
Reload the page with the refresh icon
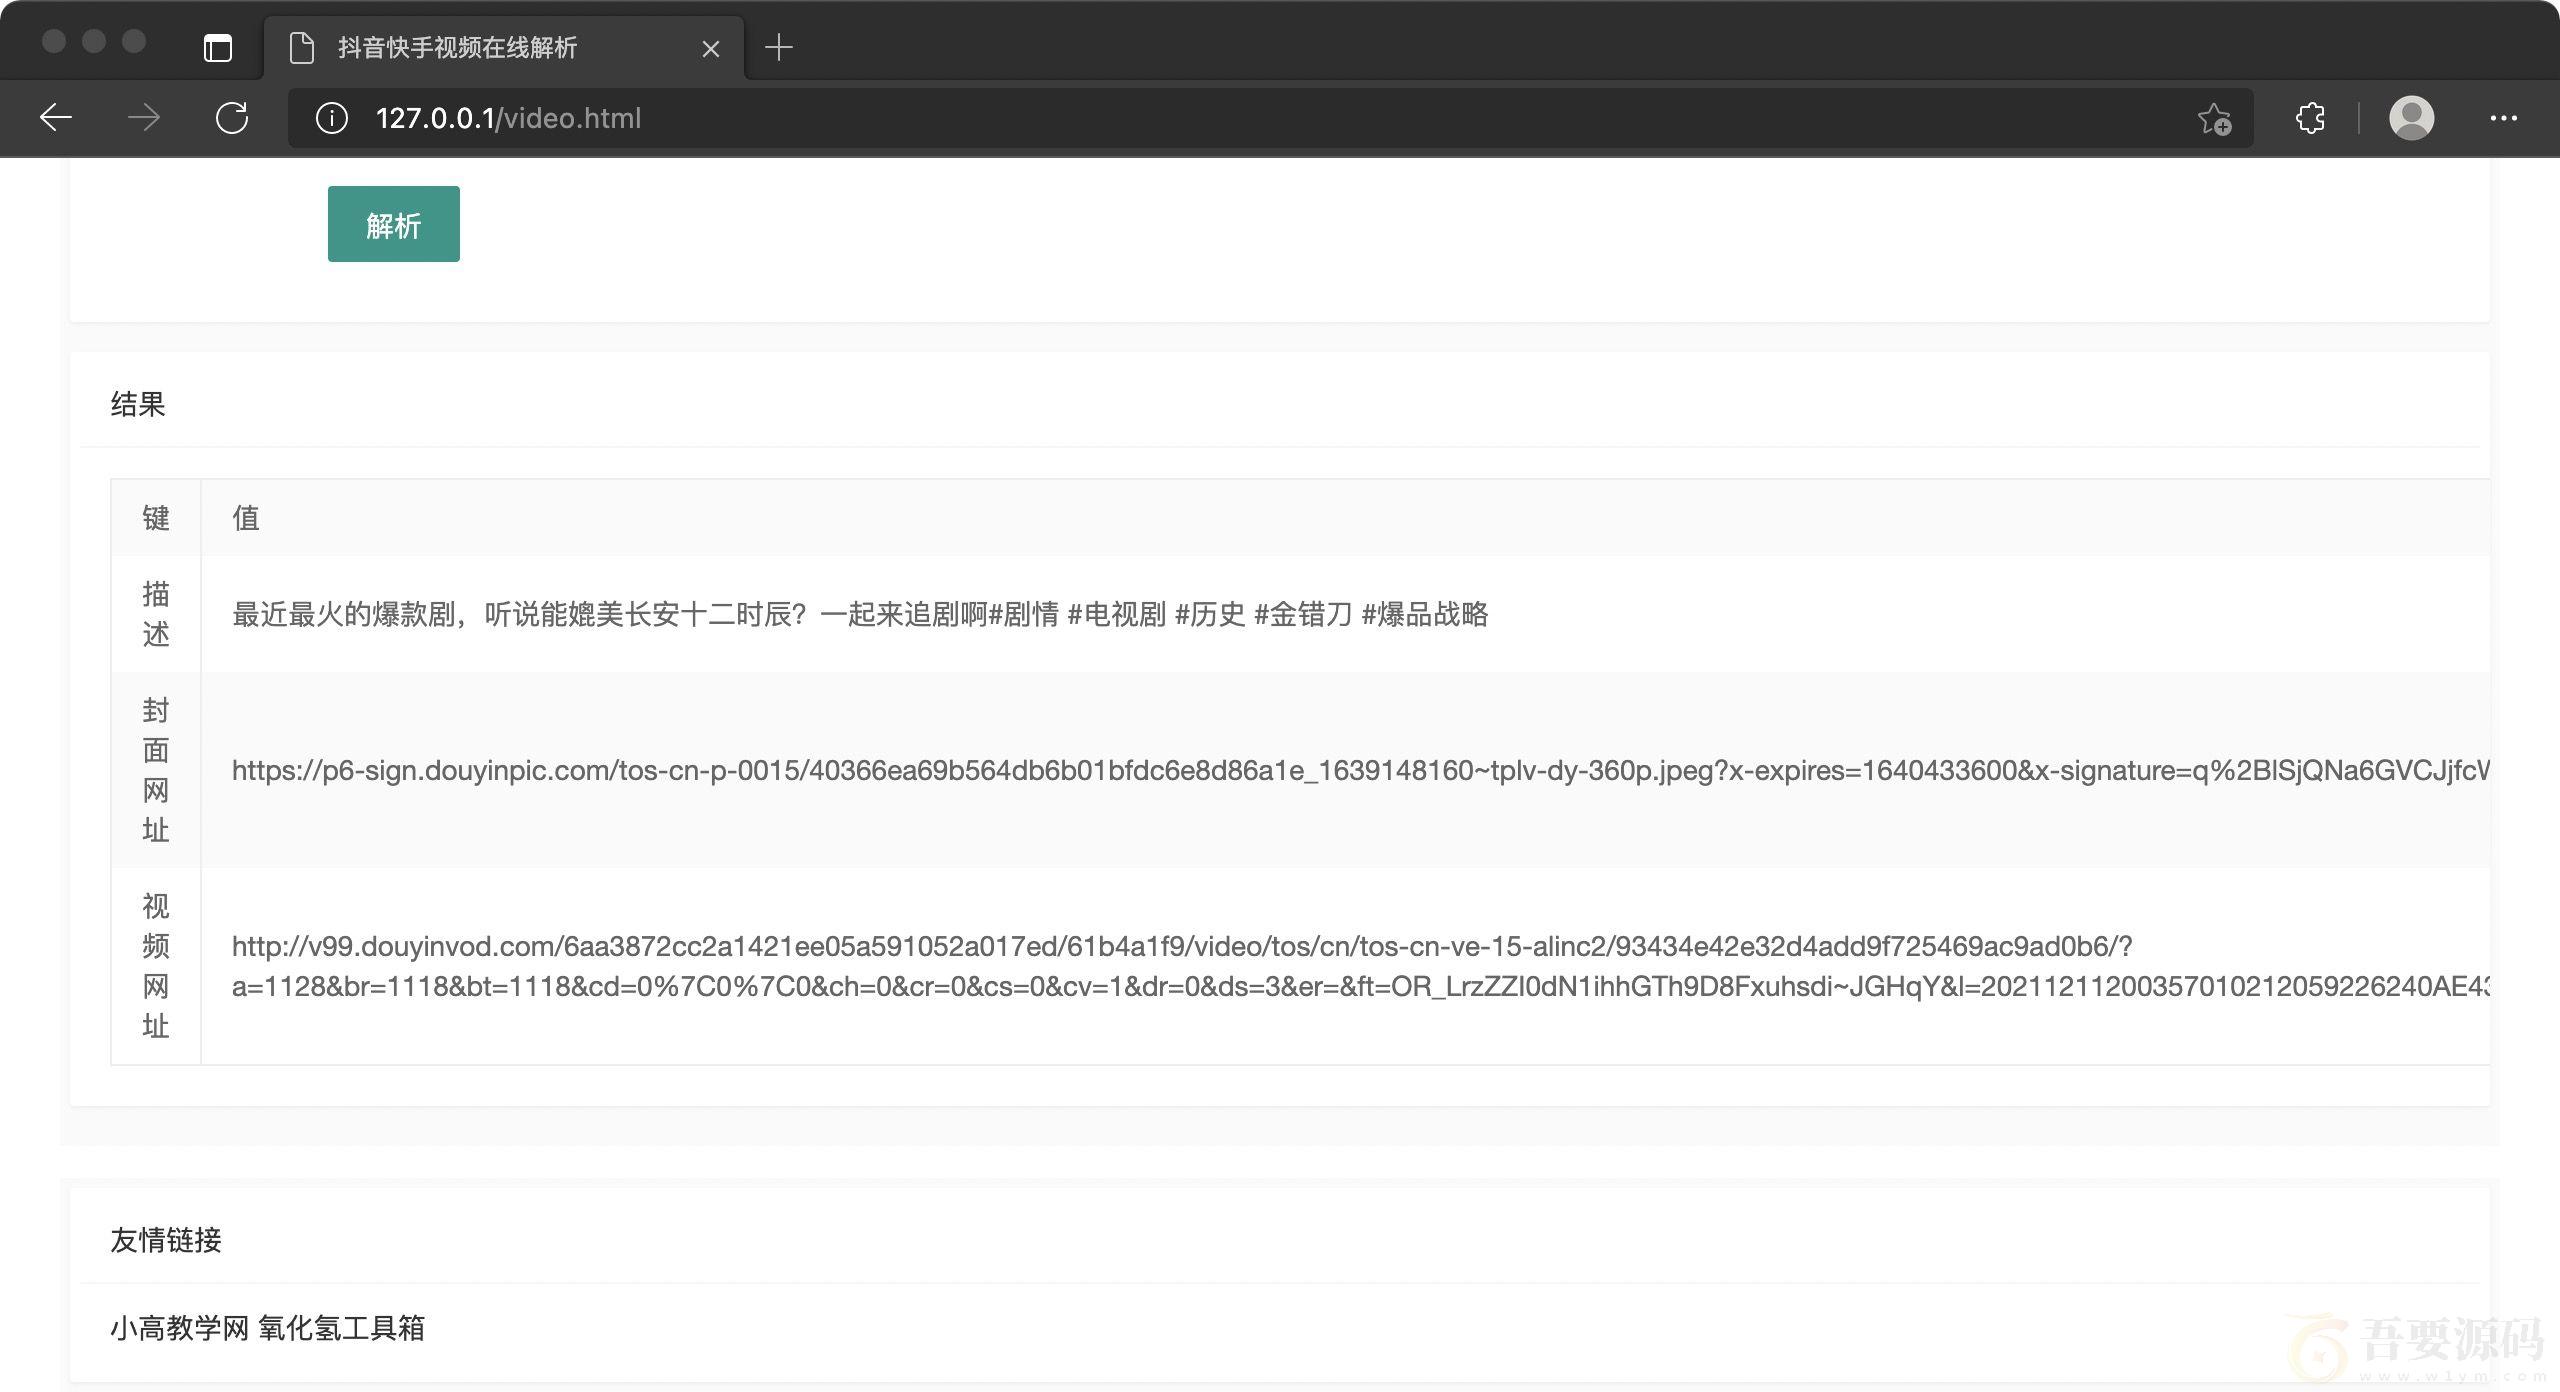232,118
